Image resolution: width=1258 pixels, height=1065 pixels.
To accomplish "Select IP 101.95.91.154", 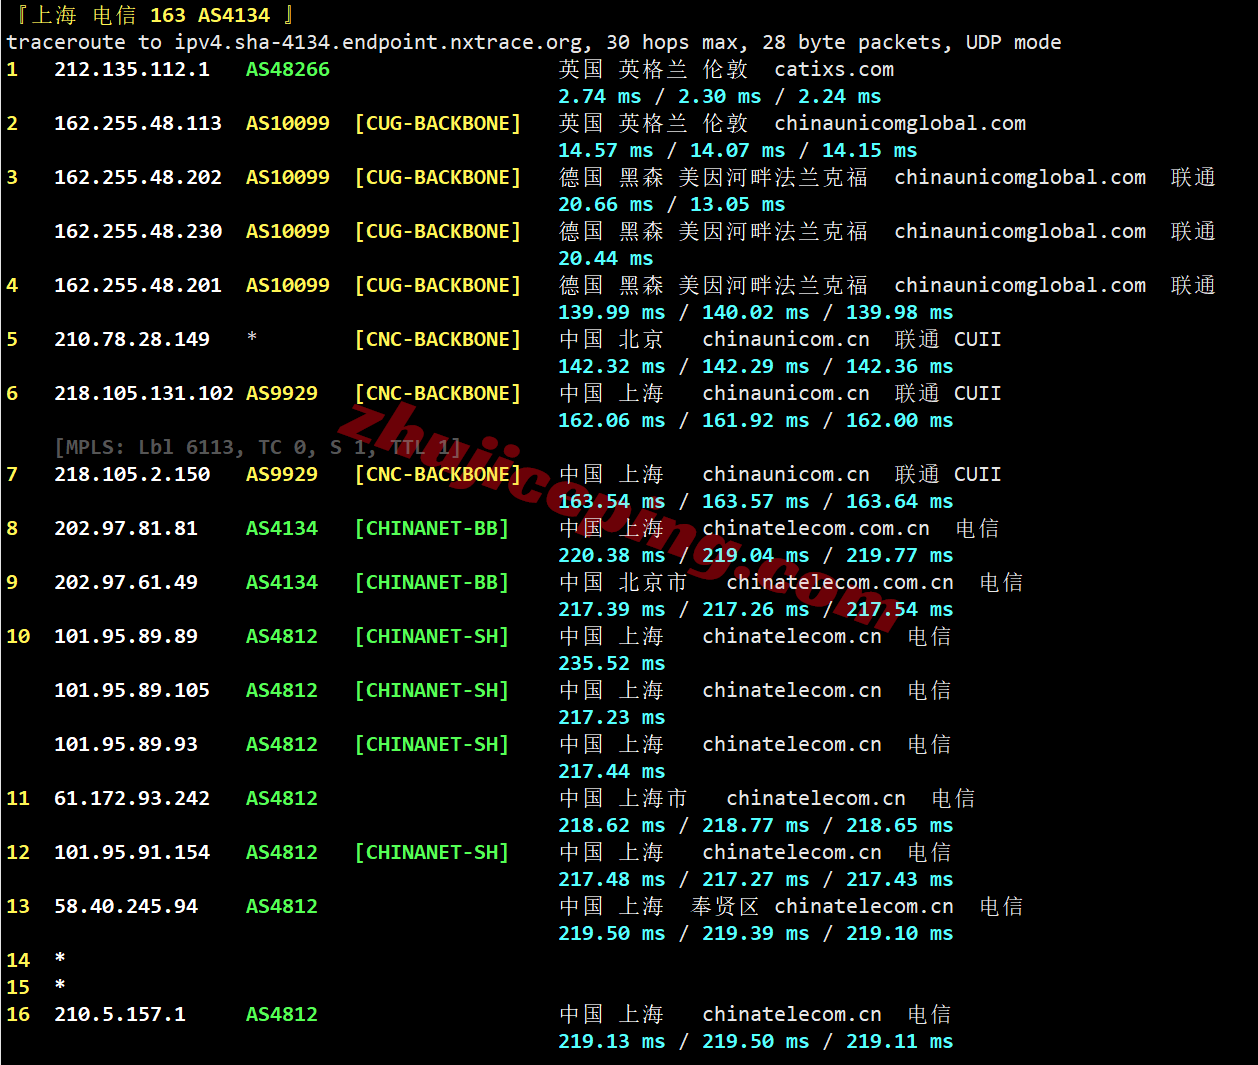I will (x=132, y=852).
